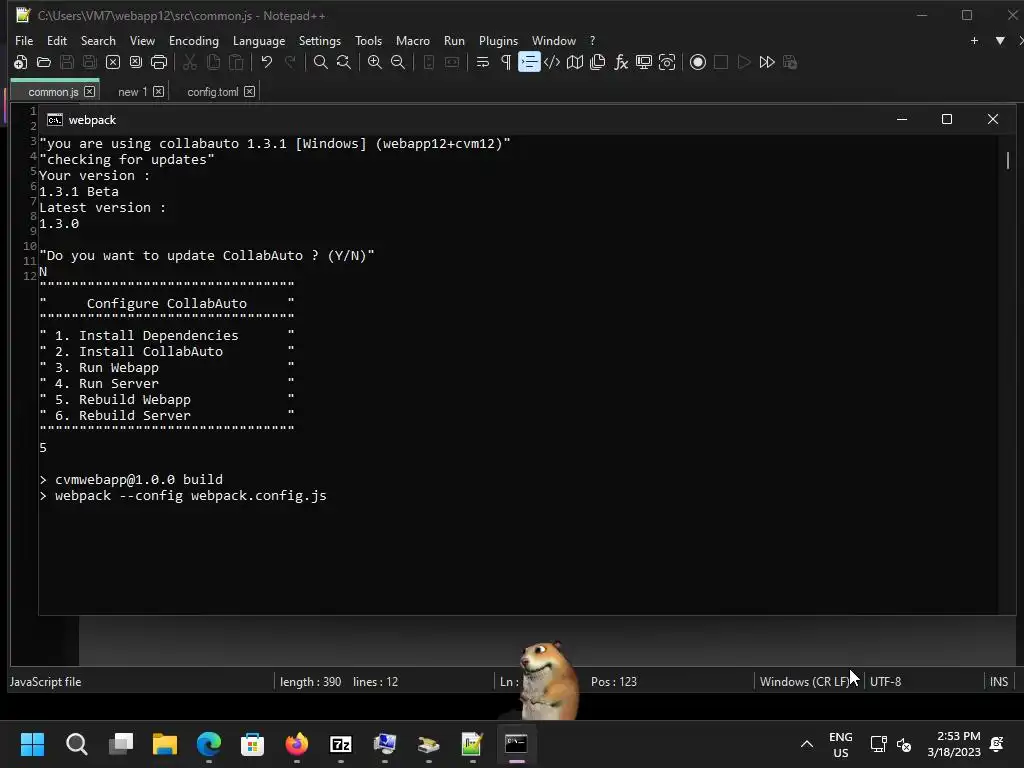Switch to the common.js tab
The image size is (1024, 768).
(x=54, y=92)
